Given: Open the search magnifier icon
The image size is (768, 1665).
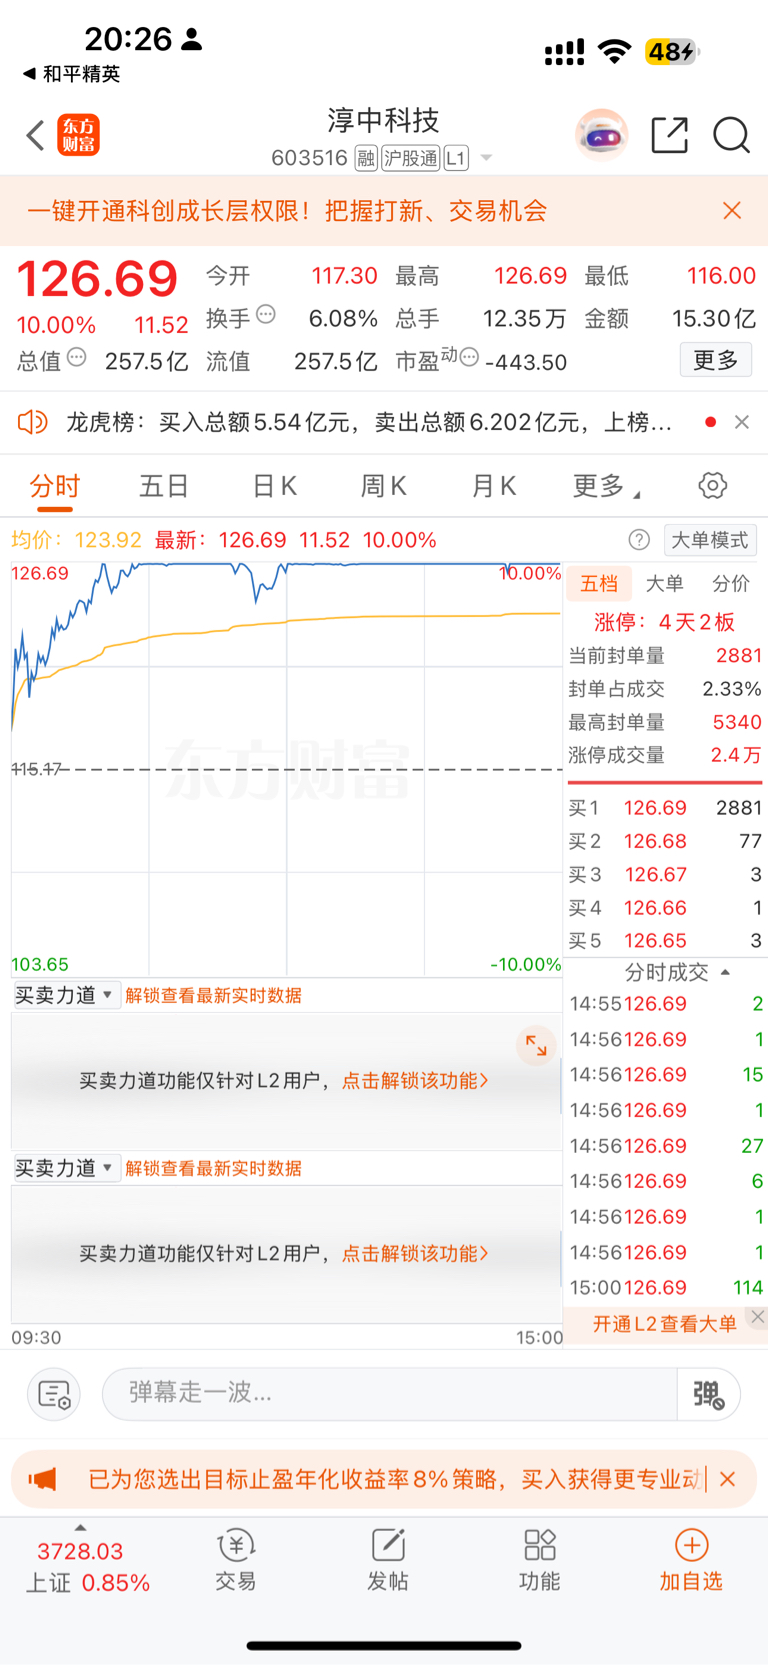Looking at the screenshot, I should tap(731, 135).
